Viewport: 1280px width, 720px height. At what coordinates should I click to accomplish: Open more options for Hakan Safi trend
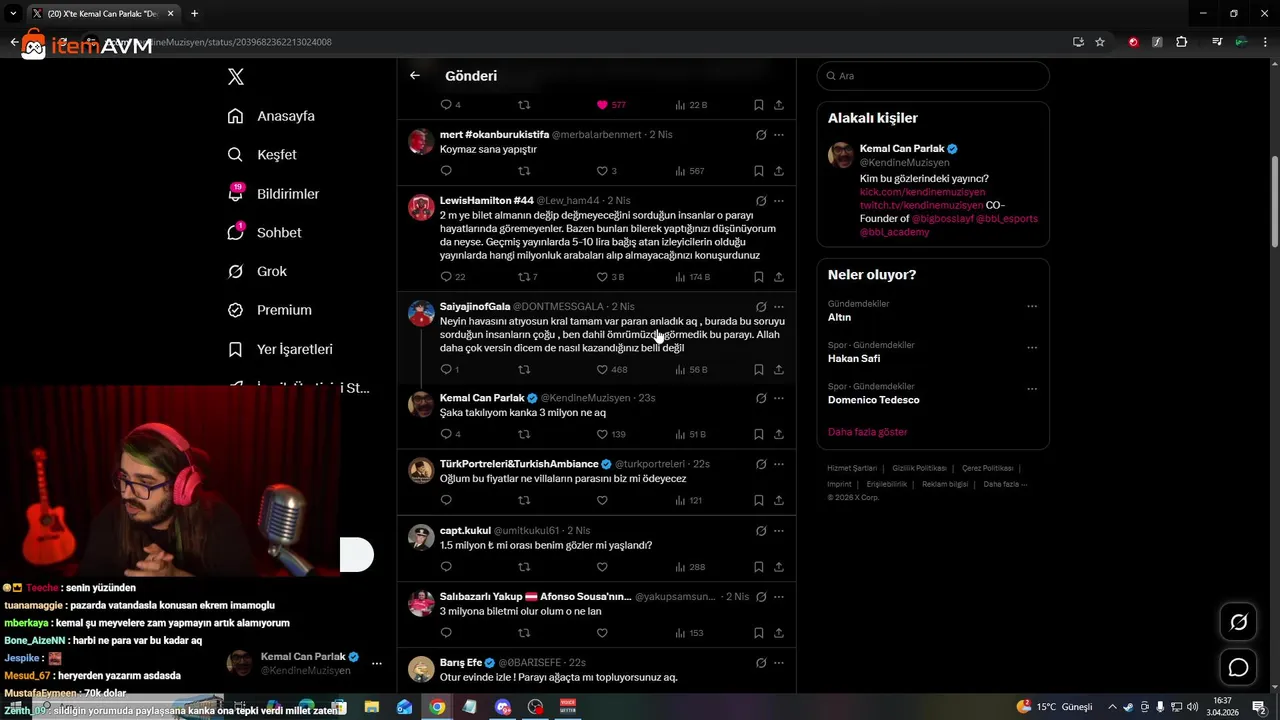(x=1032, y=348)
